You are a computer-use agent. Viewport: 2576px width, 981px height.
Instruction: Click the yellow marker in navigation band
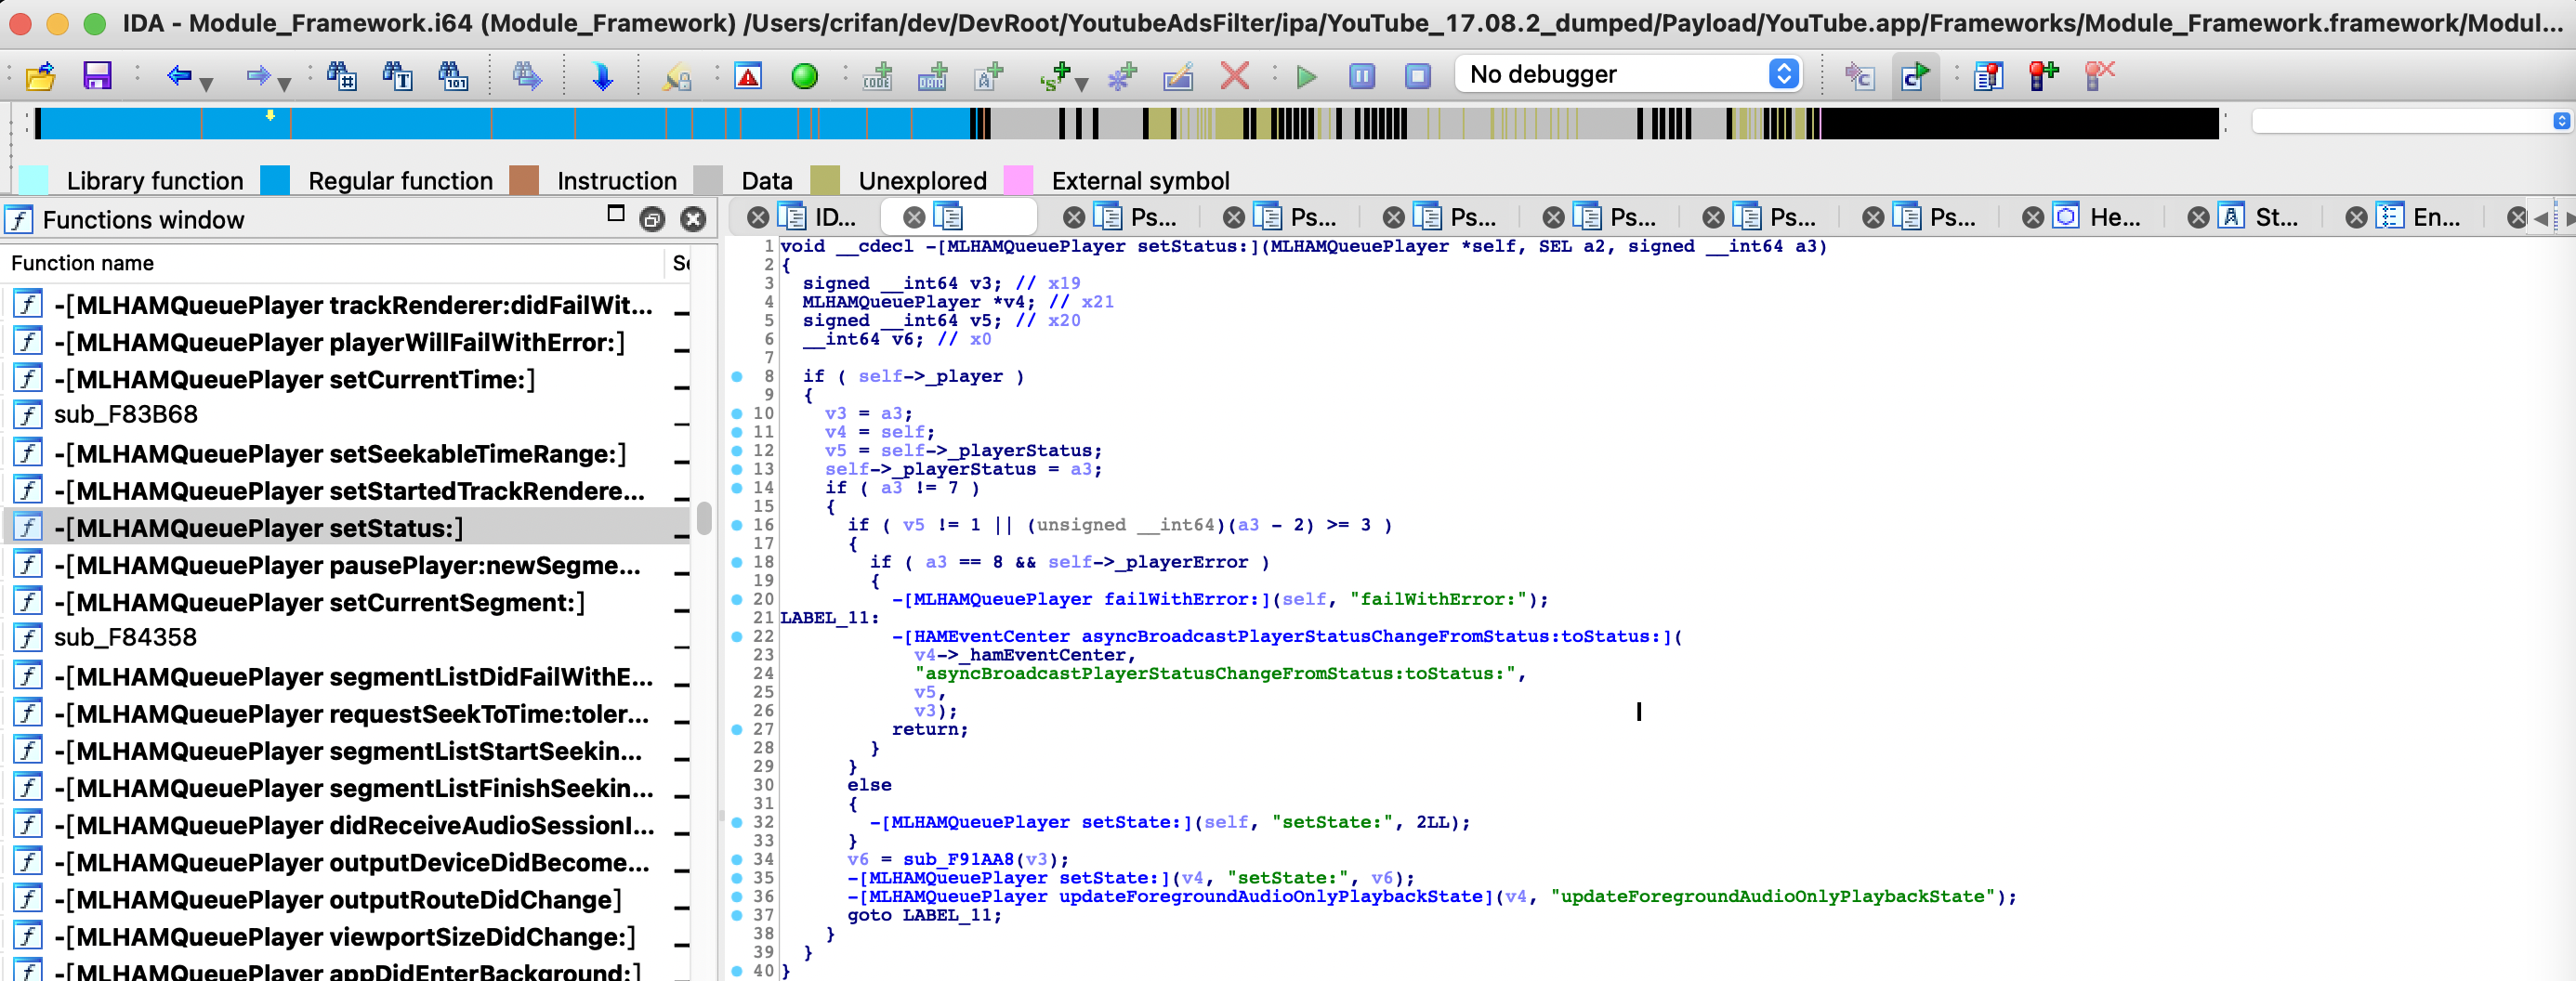pyautogui.click(x=270, y=116)
